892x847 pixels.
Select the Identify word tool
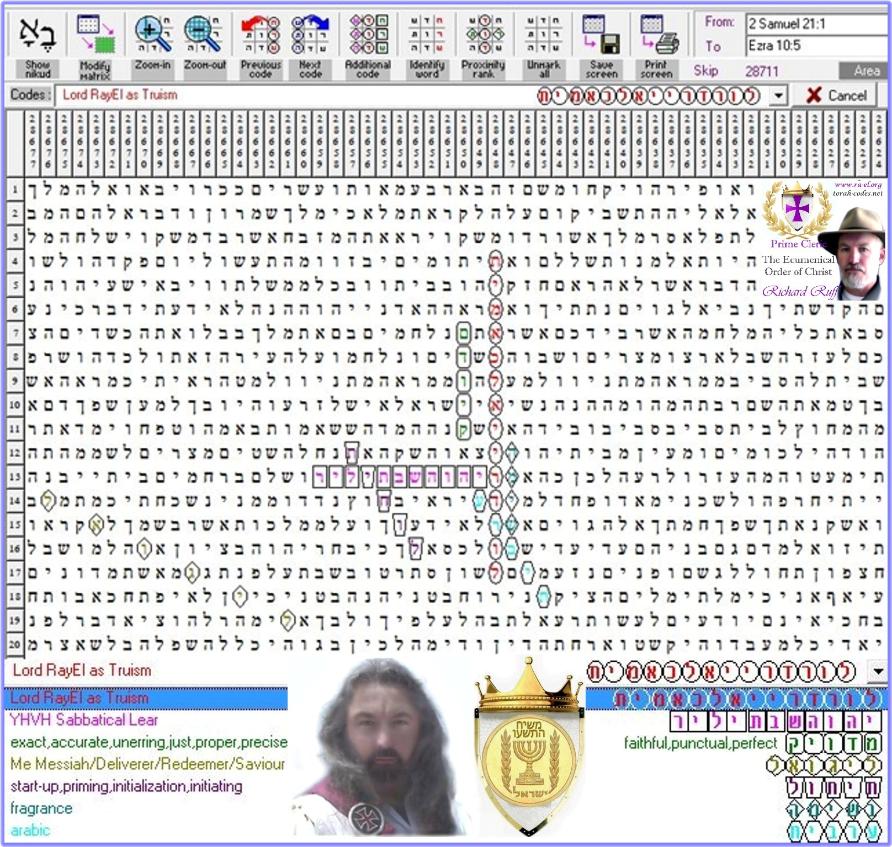[x=427, y=34]
